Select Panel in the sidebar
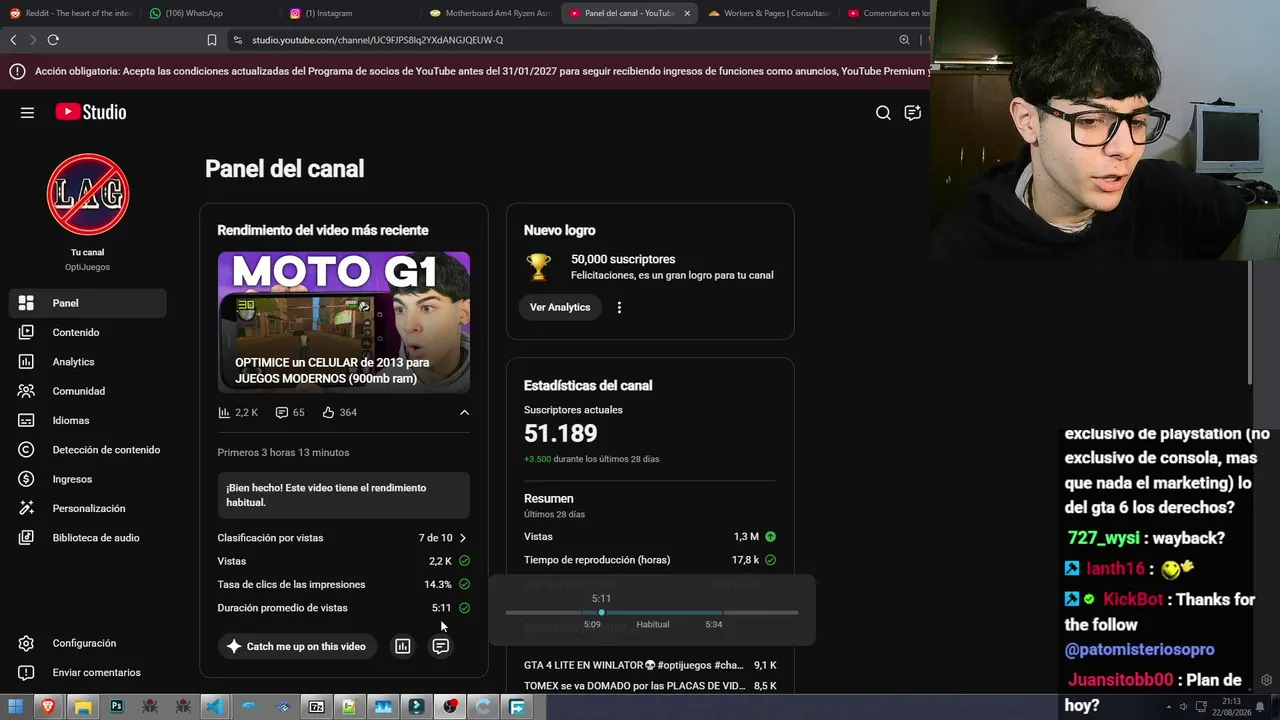 pyautogui.click(x=88, y=303)
